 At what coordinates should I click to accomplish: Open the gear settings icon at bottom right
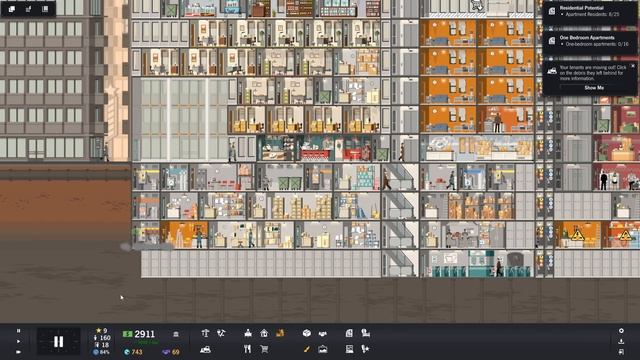621,331
